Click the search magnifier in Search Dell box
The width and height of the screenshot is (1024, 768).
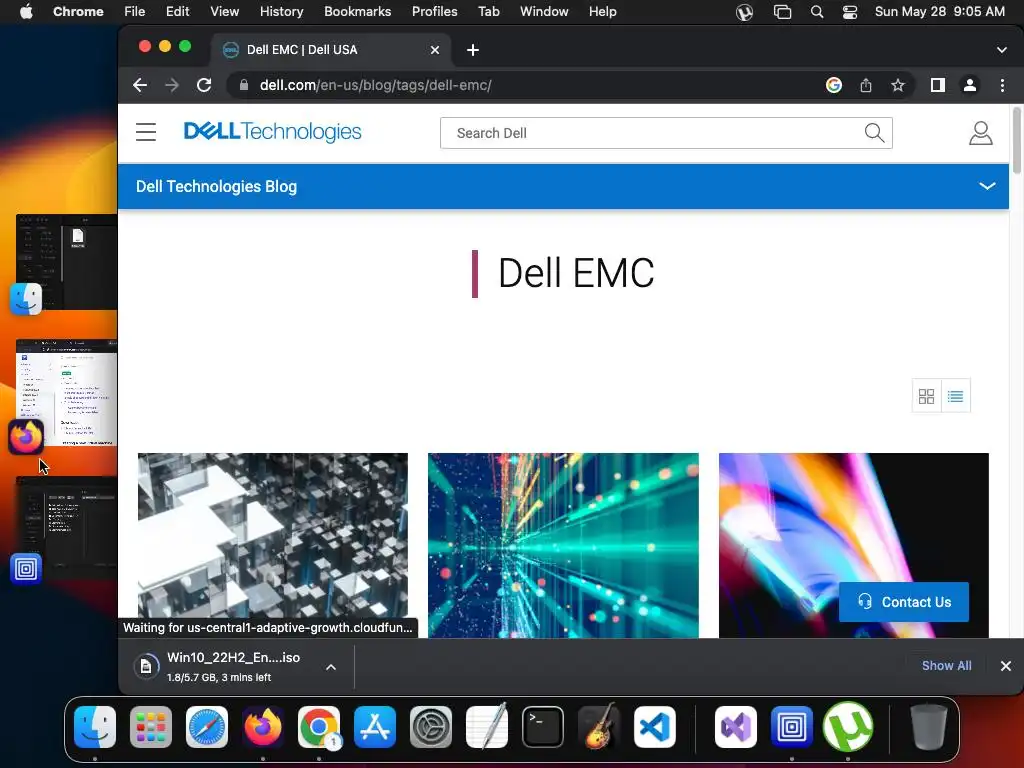(874, 133)
